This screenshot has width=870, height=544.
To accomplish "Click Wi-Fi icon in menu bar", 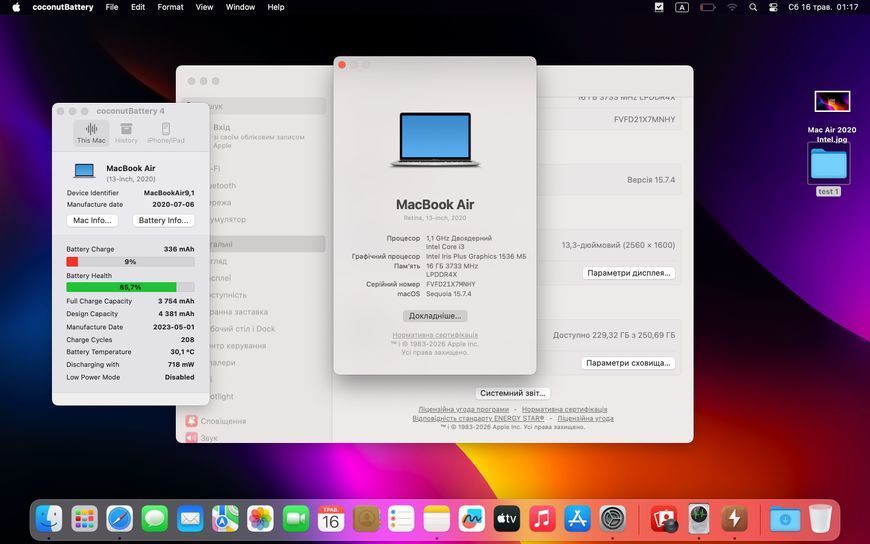I will [732, 7].
